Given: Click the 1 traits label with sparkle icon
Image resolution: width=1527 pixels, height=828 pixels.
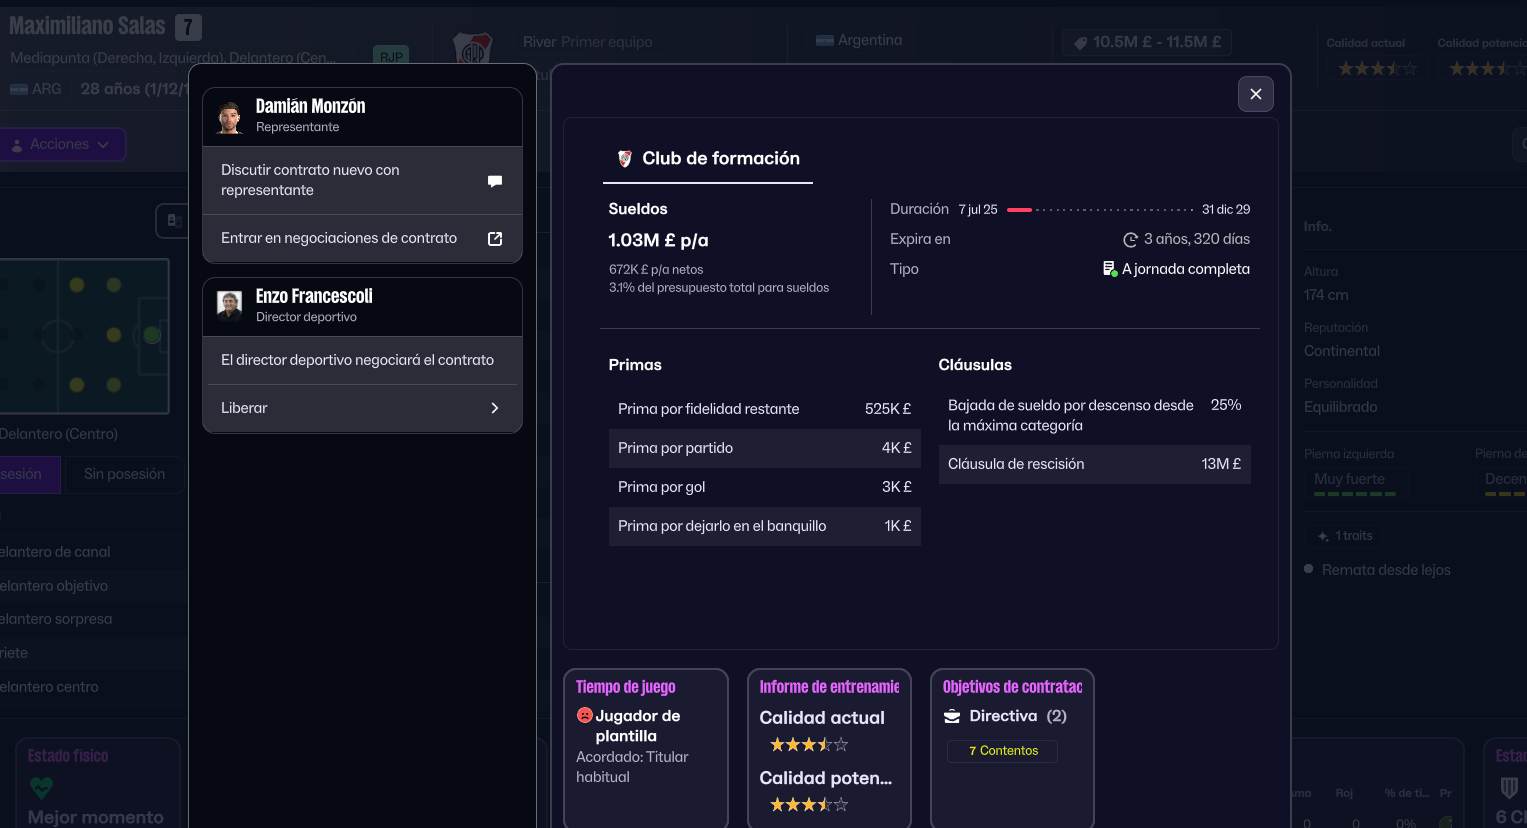Looking at the screenshot, I should tap(1345, 536).
